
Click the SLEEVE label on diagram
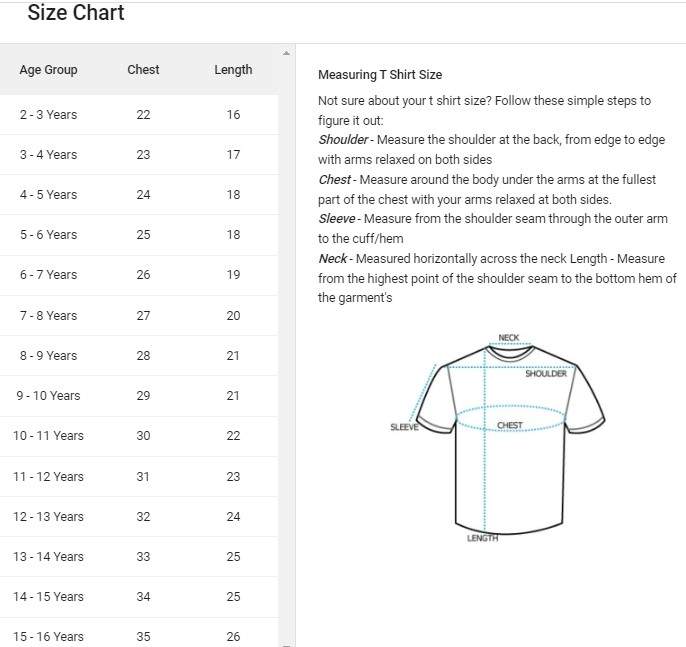[x=404, y=427]
